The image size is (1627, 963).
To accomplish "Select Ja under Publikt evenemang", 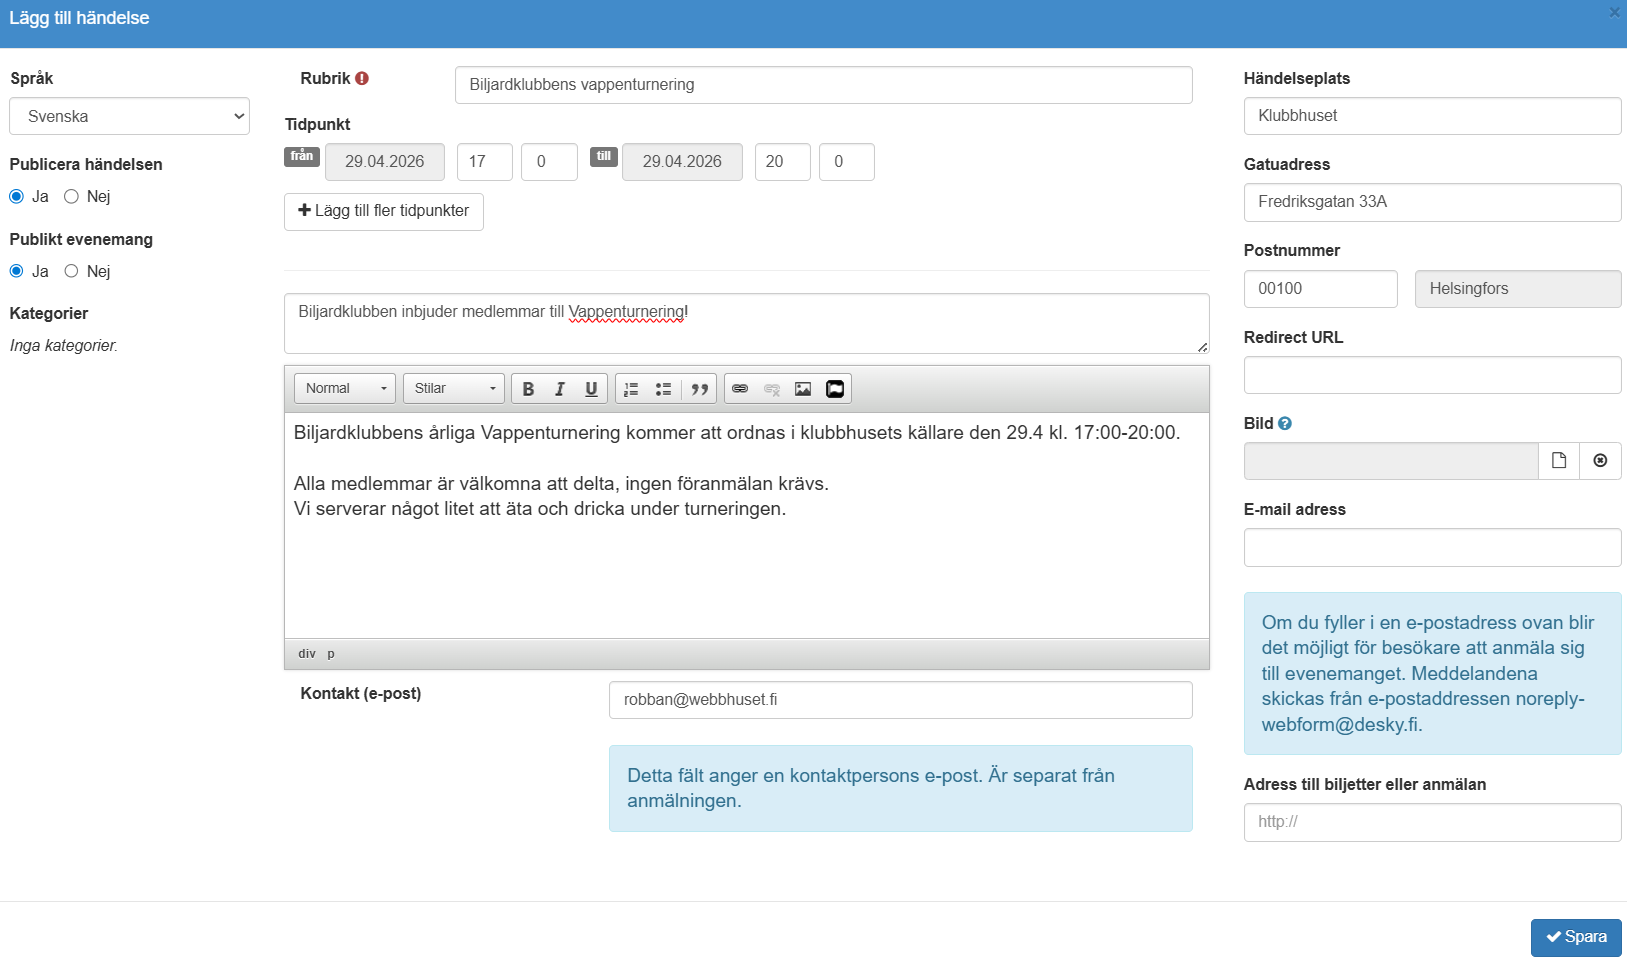I will tap(17, 272).
